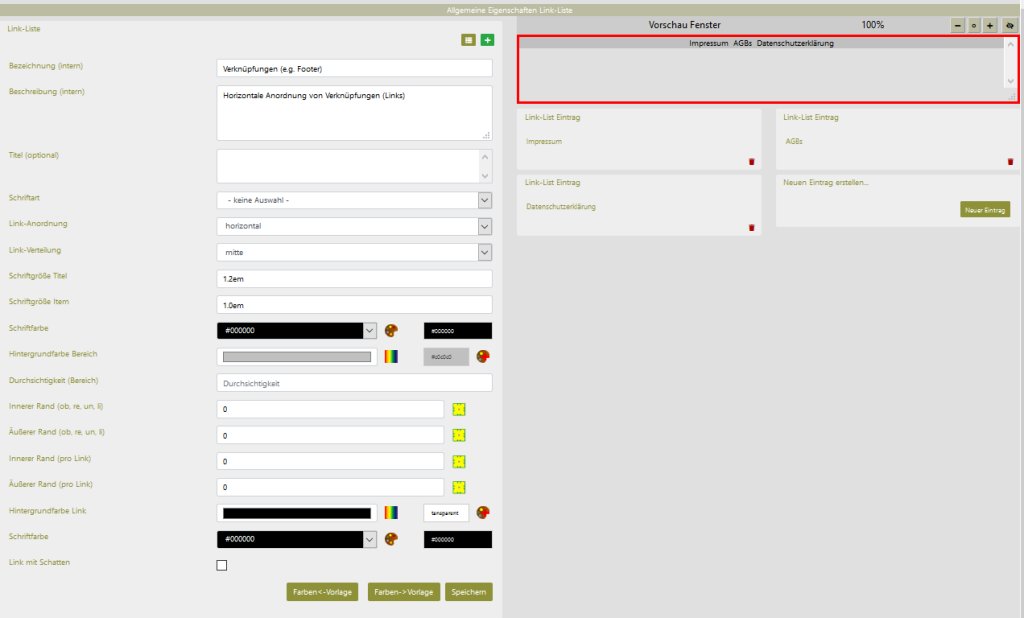Open rainbow color picker for Hintergrundfarbe Bereich
Viewport: 1024px width, 618px height.
tap(391, 357)
